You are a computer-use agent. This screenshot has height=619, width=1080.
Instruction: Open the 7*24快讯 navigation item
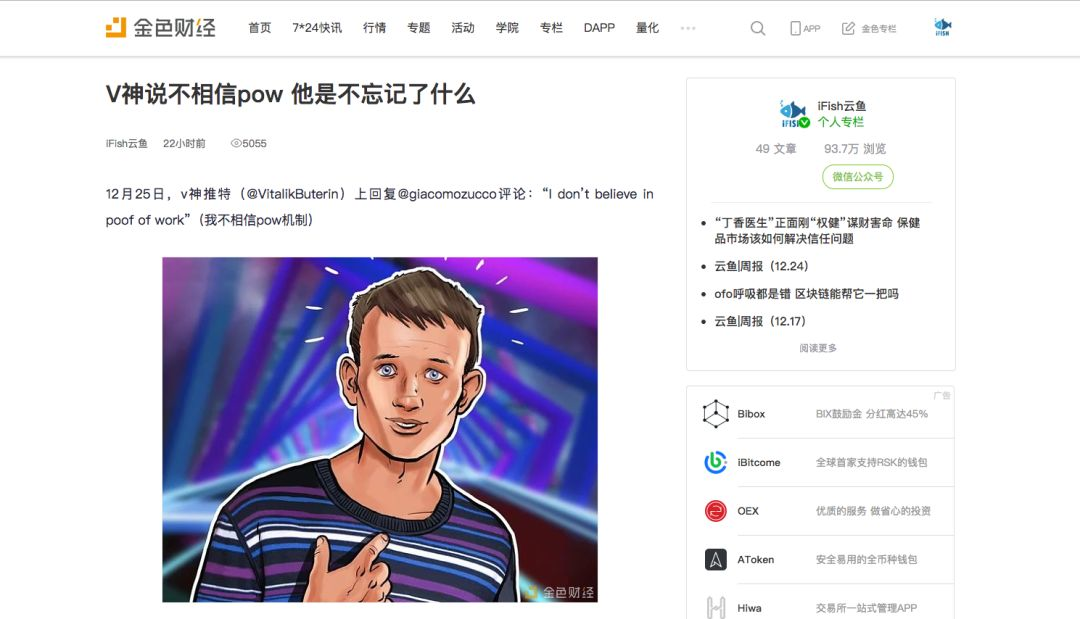[x=317, y=28]
